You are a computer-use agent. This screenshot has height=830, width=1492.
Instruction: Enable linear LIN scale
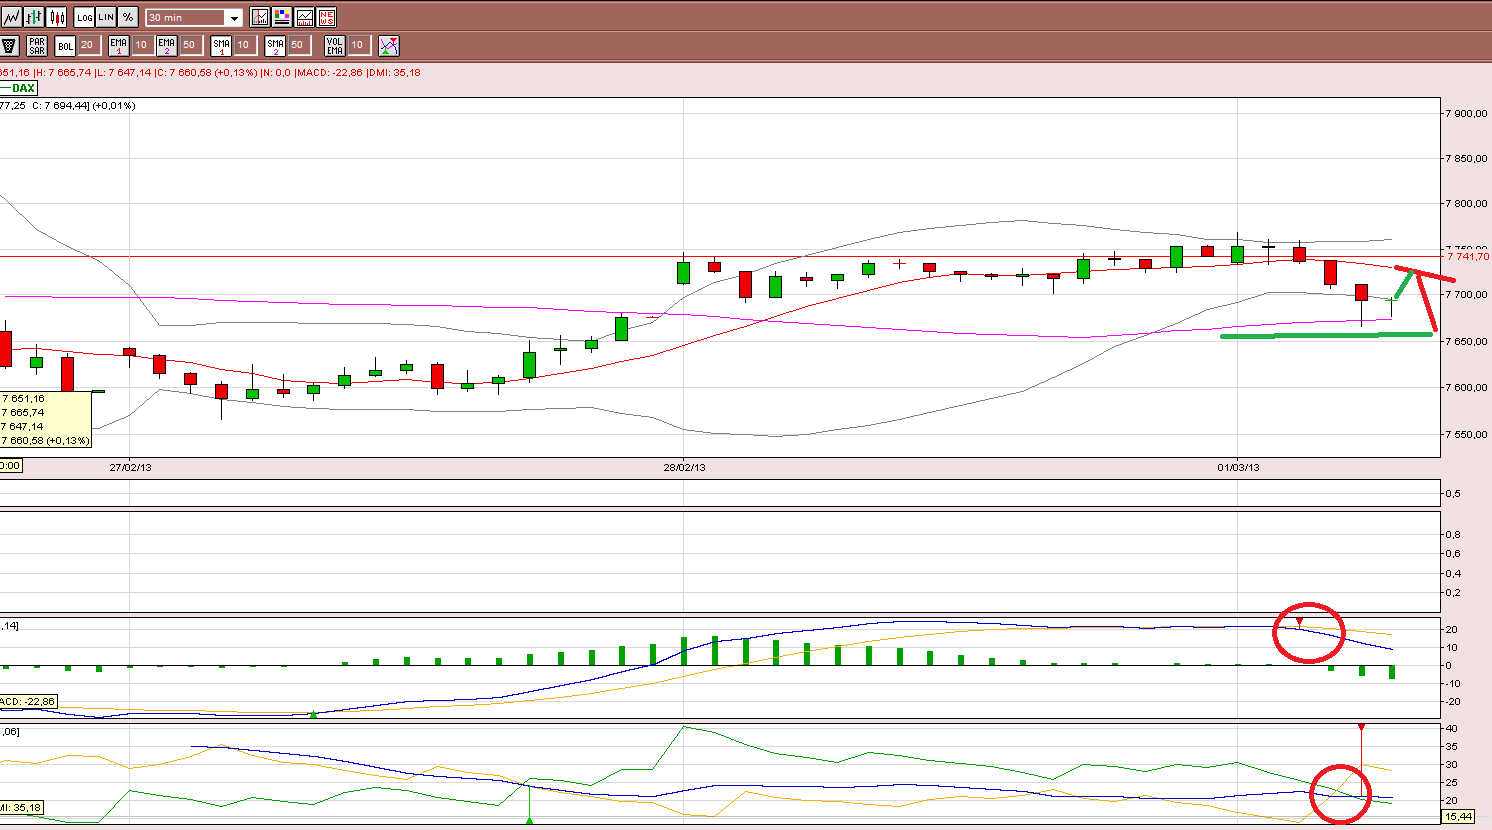point(106,17)
